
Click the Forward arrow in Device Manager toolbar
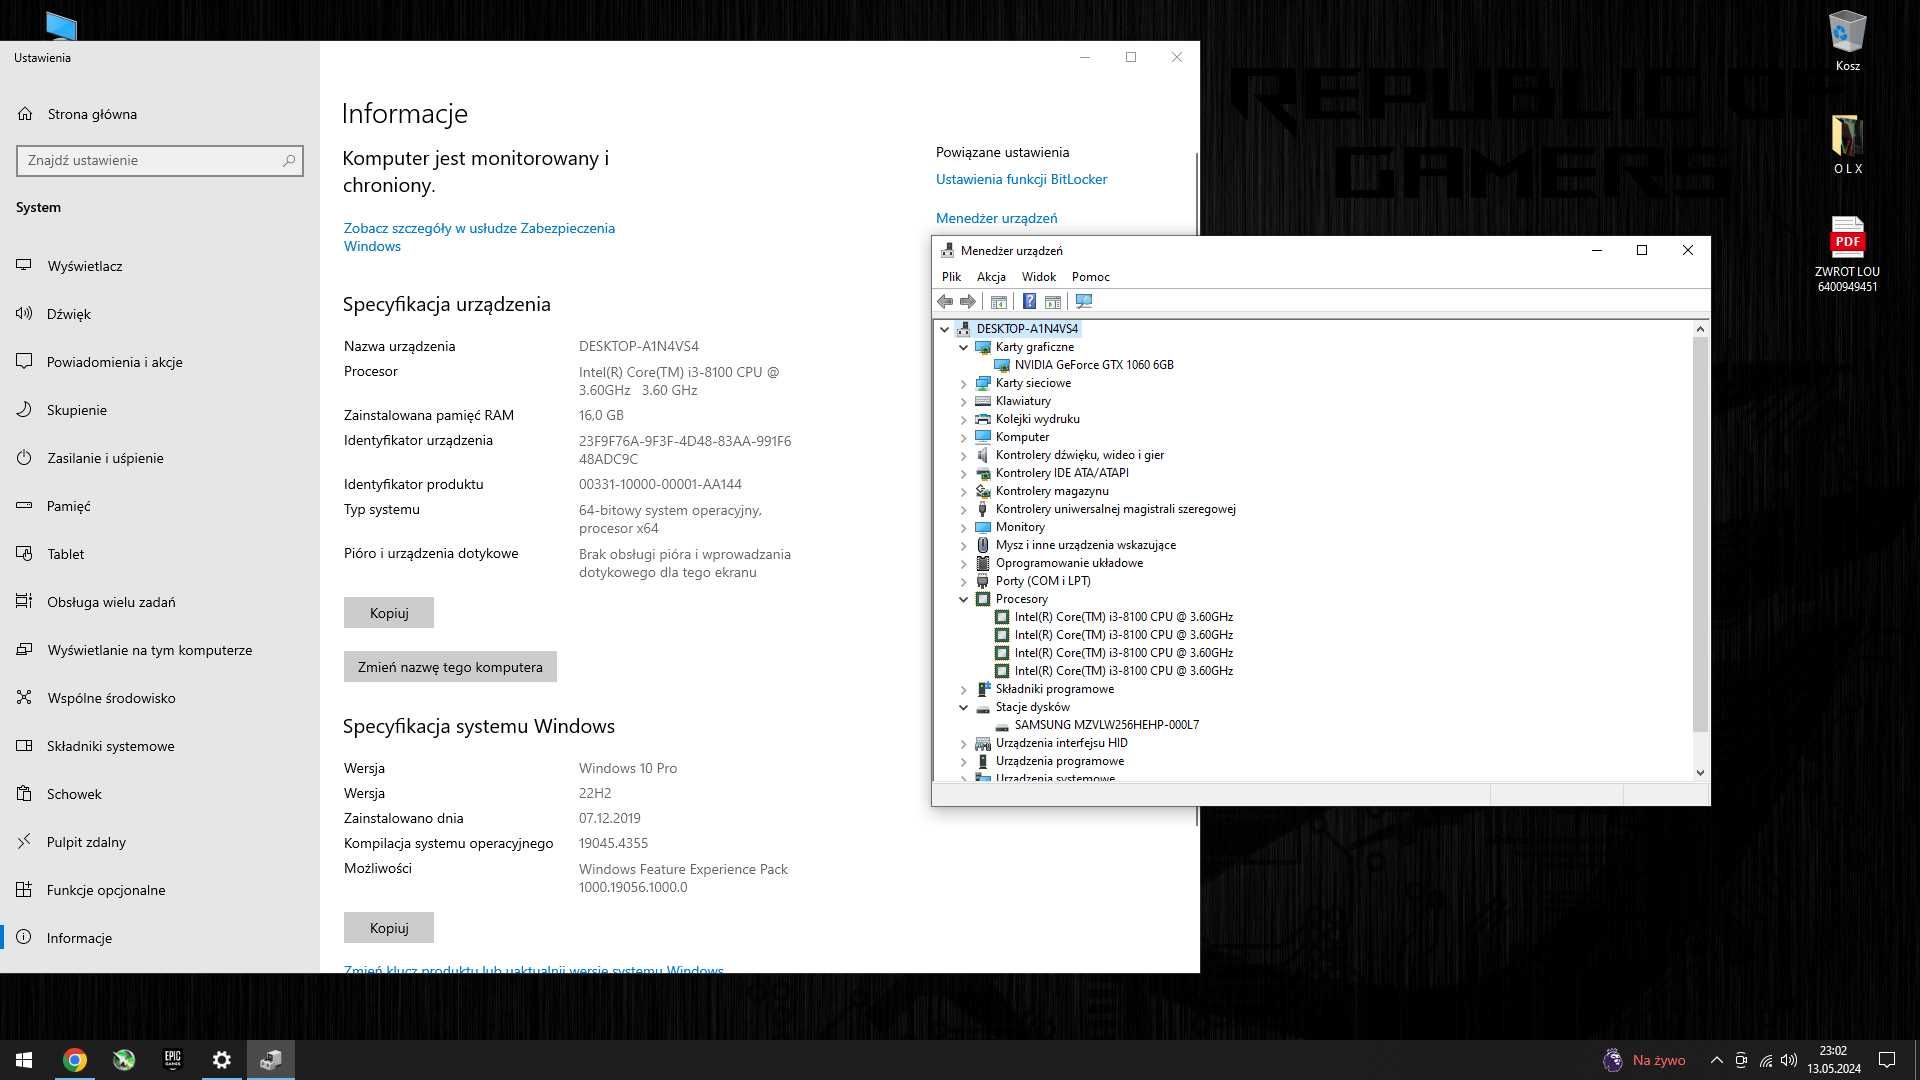[968, 302]
